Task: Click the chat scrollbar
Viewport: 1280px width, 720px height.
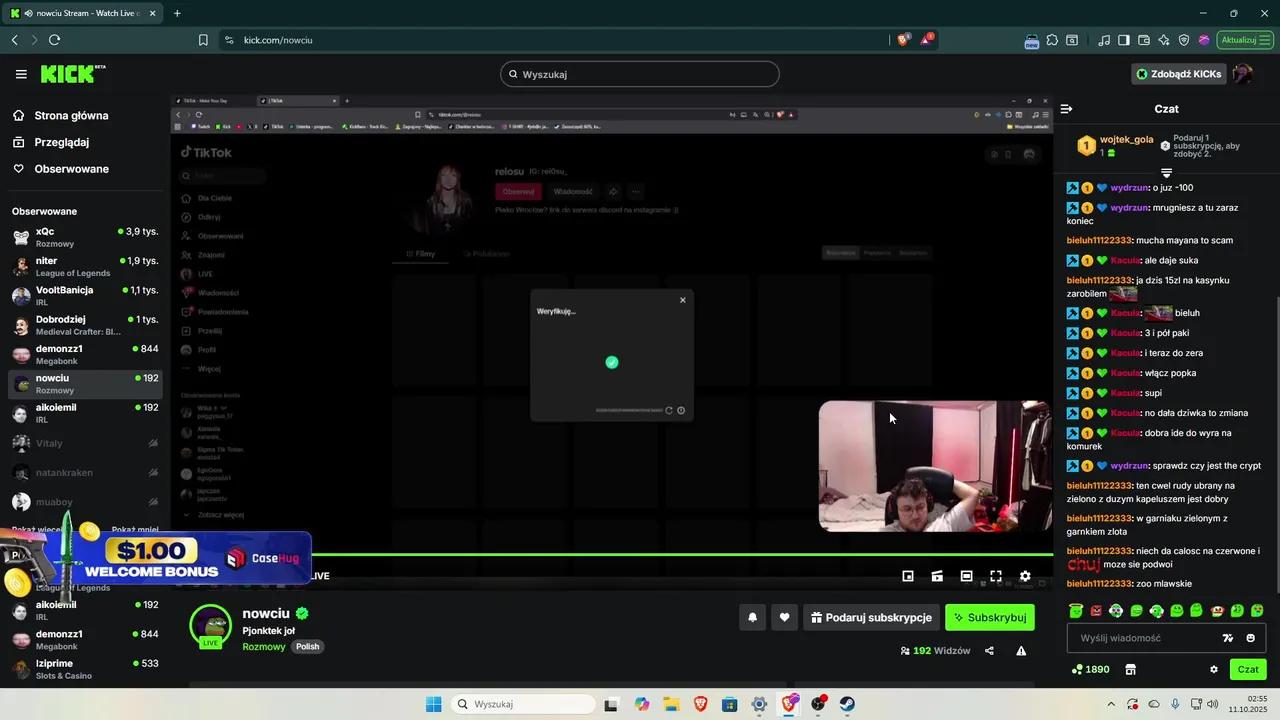Action: (x=1275, y=400)
